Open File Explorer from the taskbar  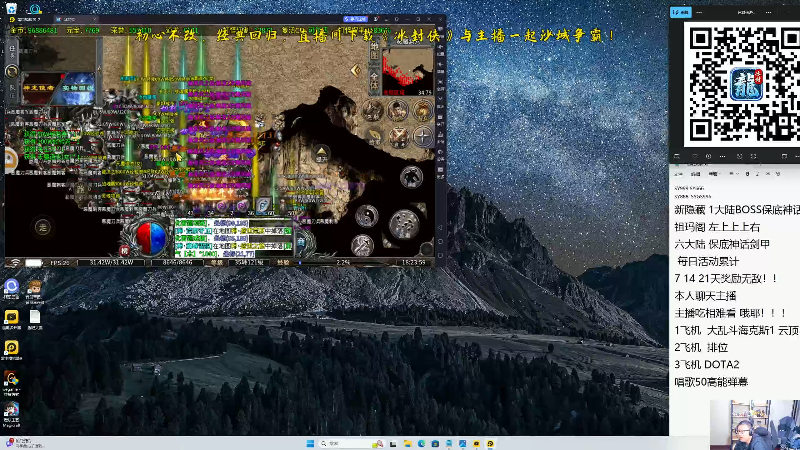tap(408, 443)
